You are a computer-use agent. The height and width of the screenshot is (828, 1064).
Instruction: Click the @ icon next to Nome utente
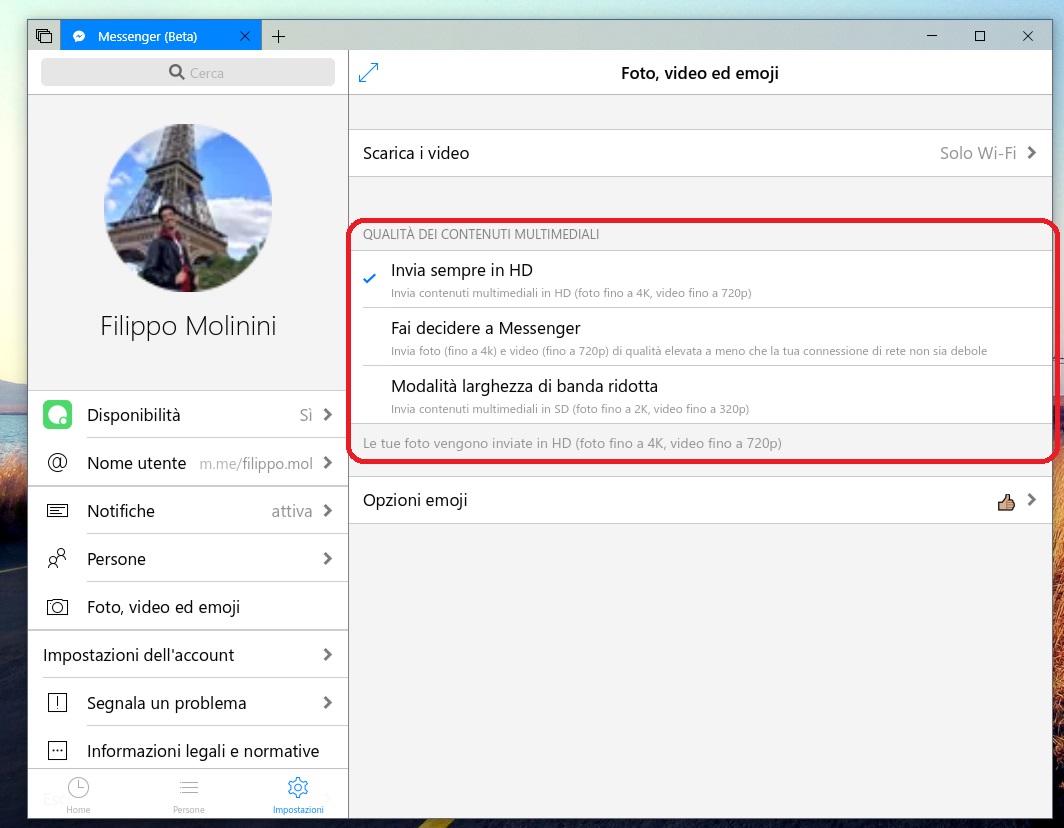tap(58, 463)
